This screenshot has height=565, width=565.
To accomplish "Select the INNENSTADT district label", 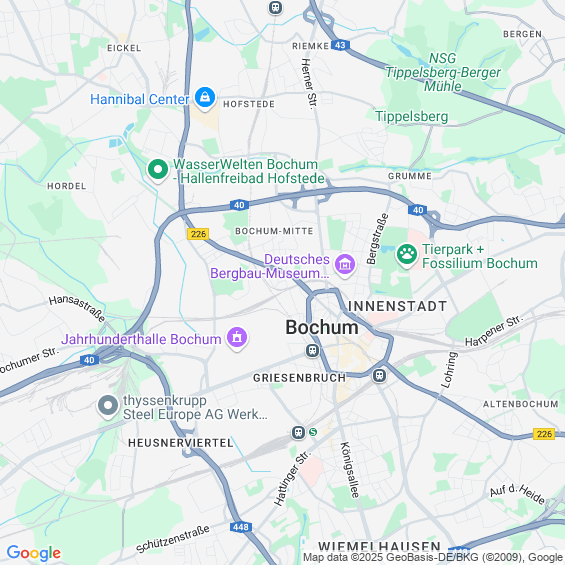I will [x=397, y=306].
